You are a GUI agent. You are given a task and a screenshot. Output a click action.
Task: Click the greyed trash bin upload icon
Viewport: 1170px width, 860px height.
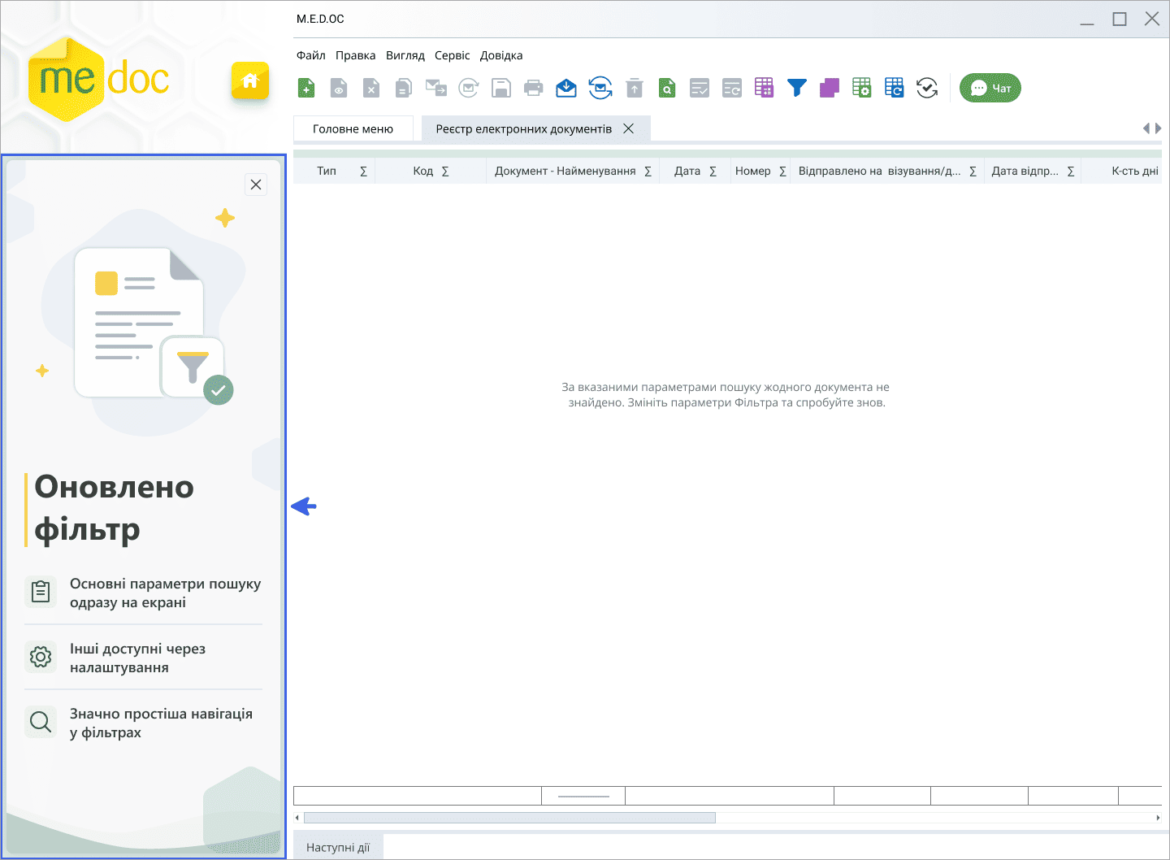(634, 88)
